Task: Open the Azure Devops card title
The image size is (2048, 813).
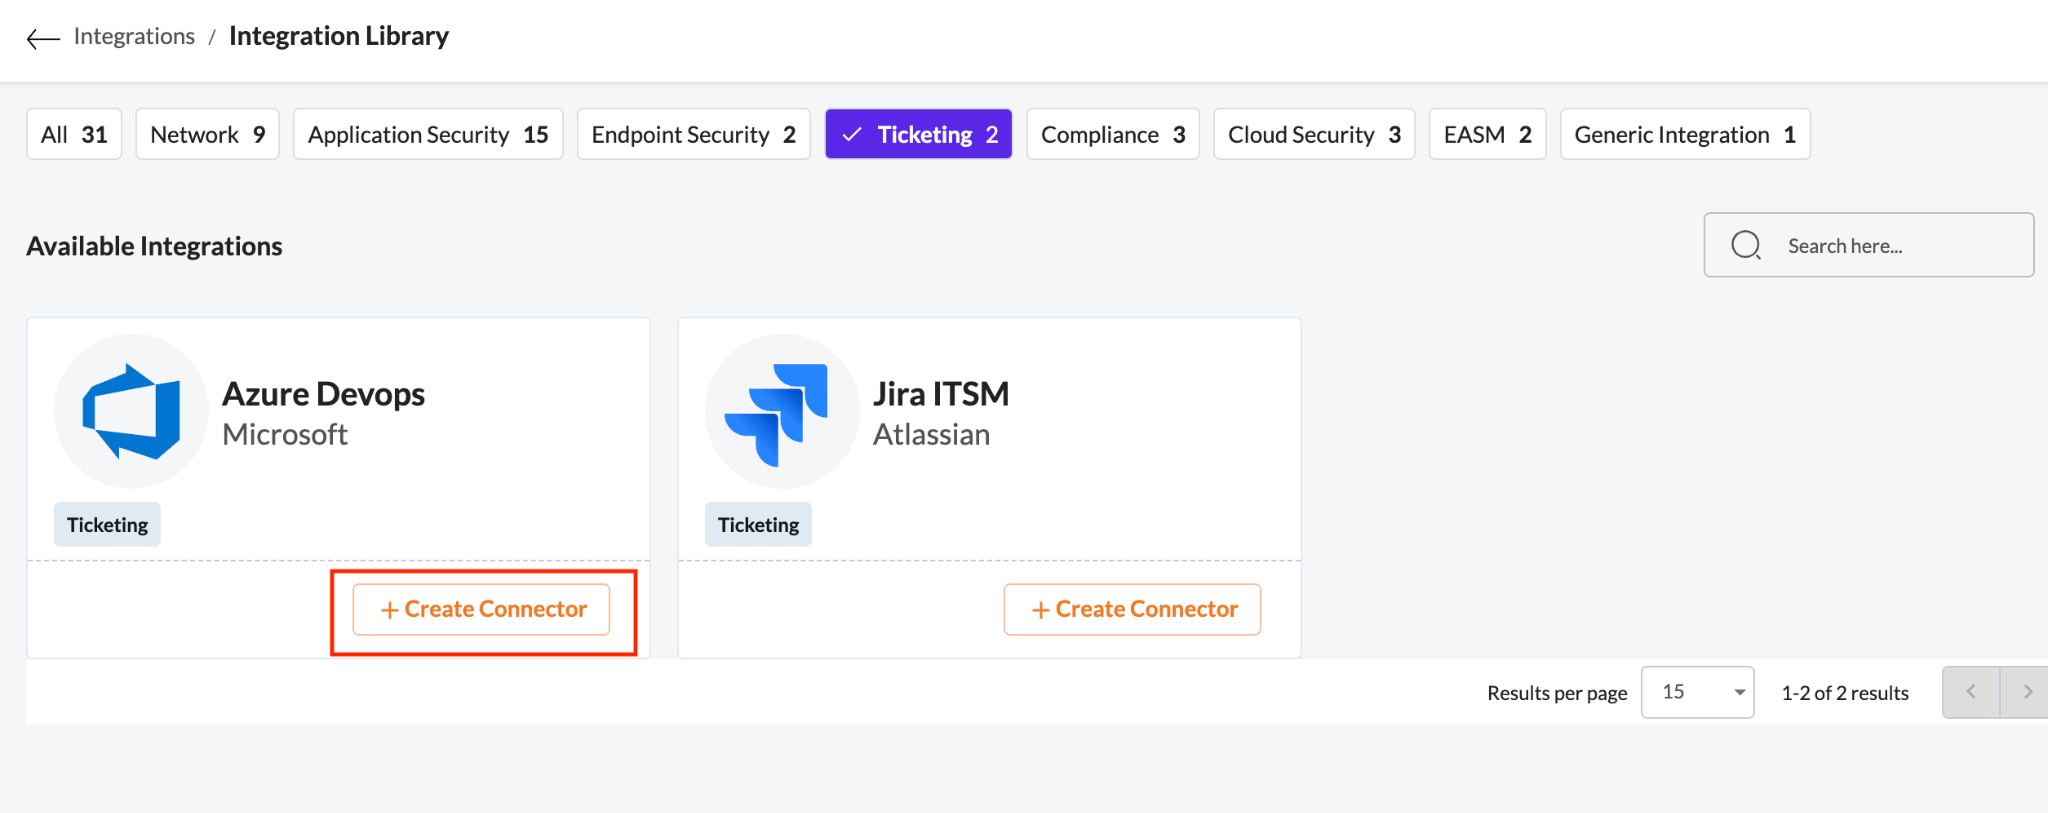Action: pos(323,394)
